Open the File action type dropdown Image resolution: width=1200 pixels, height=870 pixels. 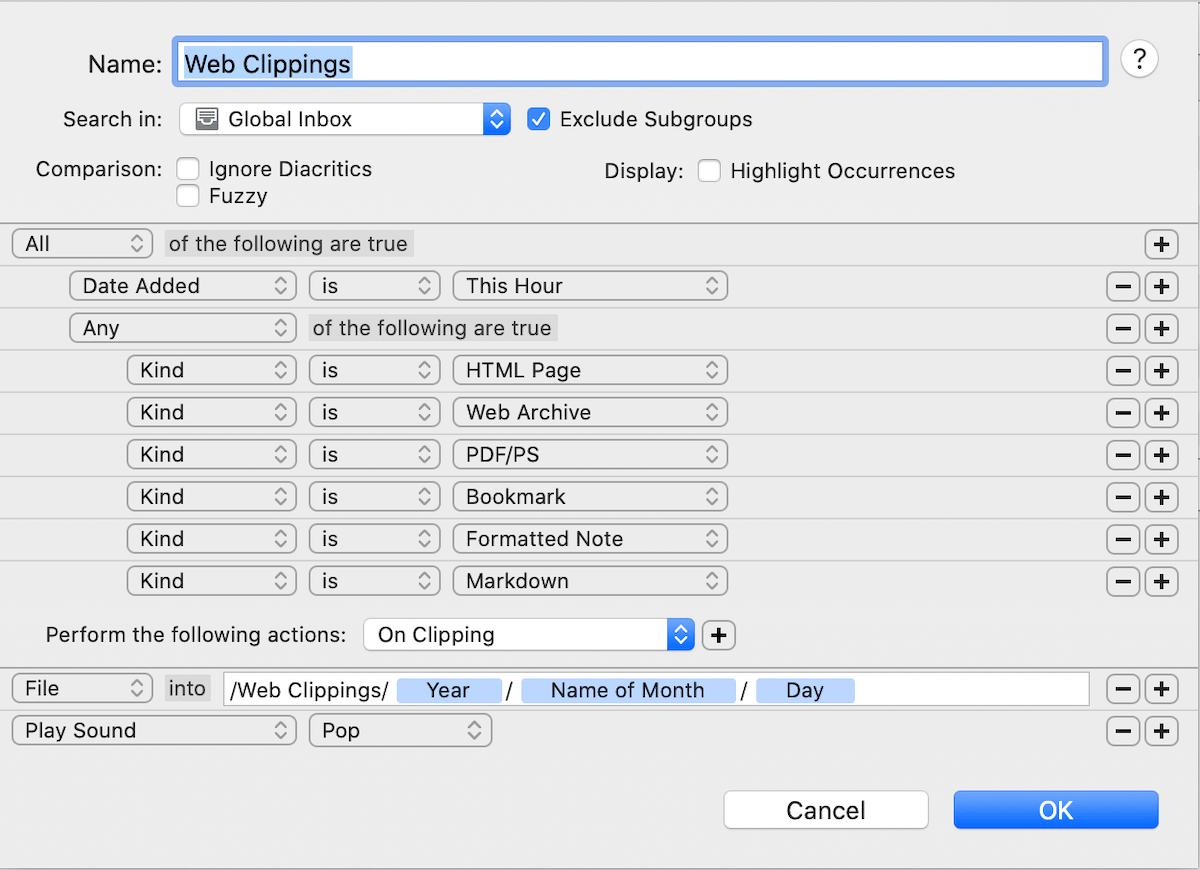click(82, 688)
